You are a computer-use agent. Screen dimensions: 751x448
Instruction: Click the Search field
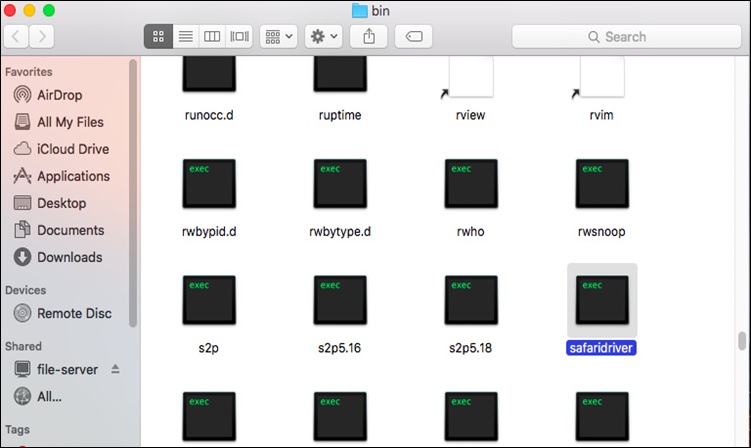click(x=626, y=36)
